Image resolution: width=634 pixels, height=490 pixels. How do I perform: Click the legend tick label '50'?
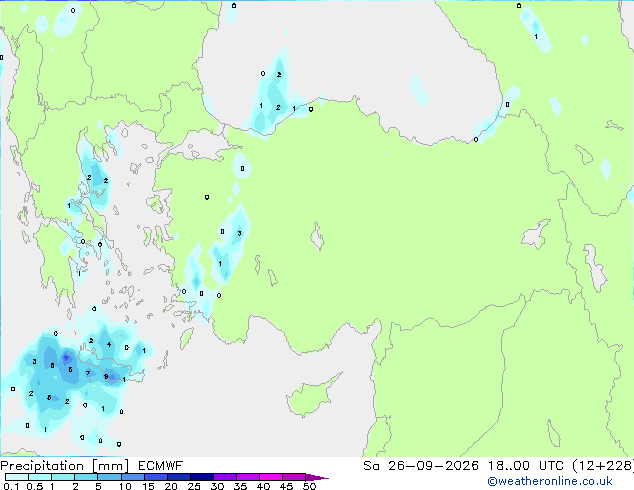(x=309, y=486)
